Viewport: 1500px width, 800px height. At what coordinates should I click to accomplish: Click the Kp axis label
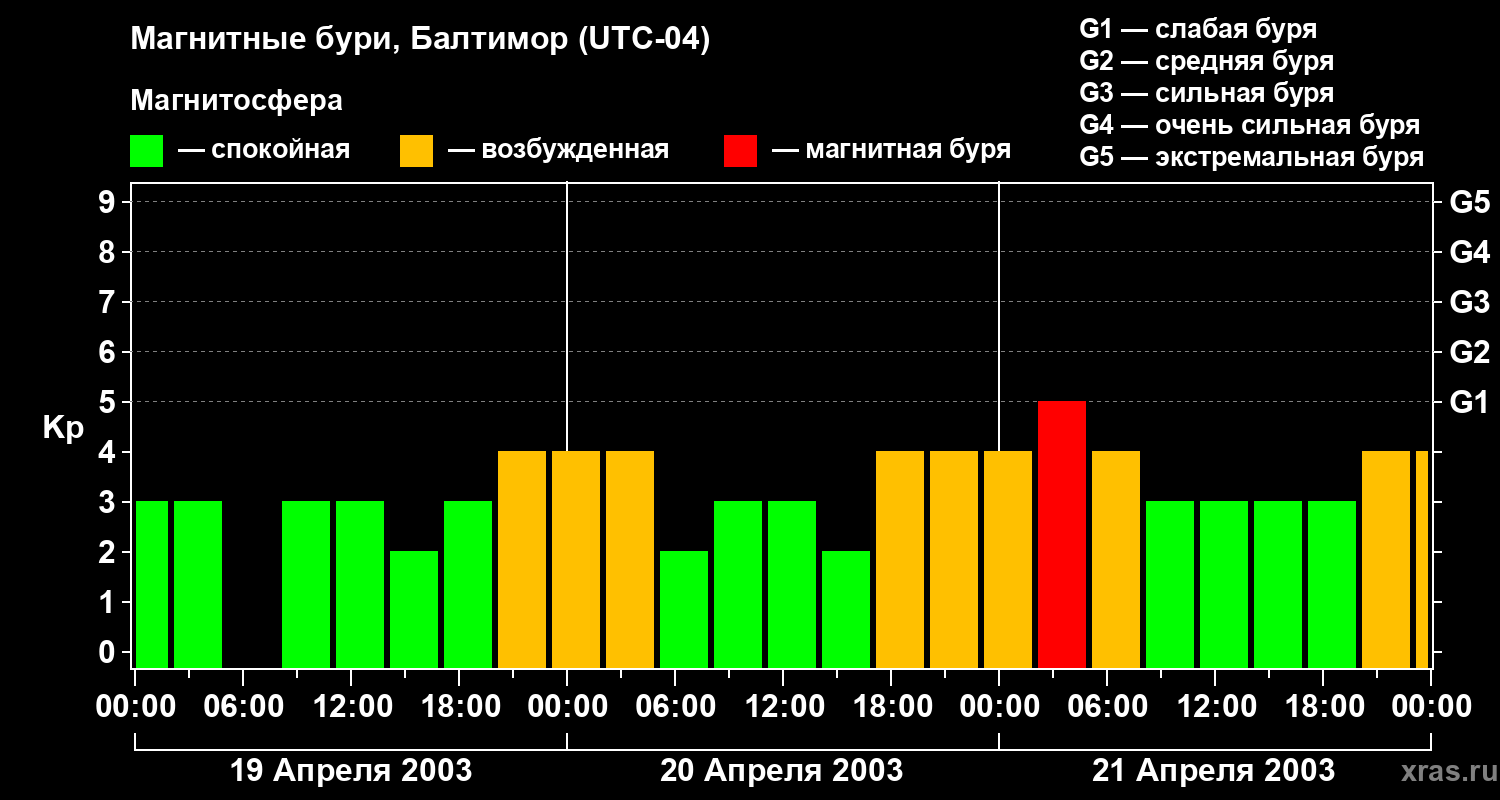point(62,428)
